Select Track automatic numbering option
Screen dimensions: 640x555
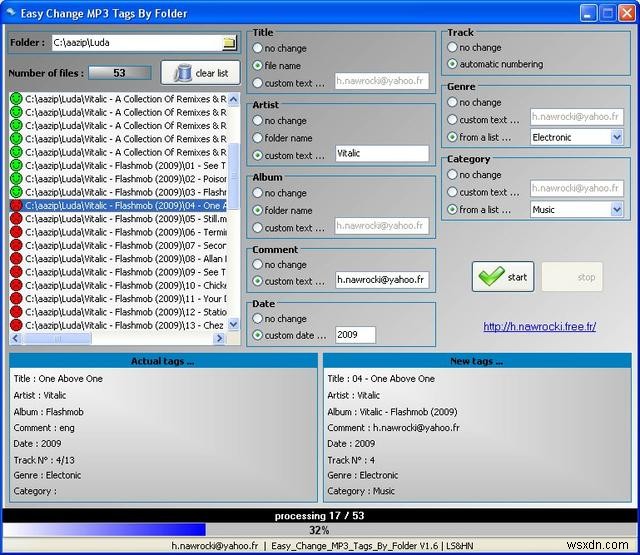(x=452, y=64)
